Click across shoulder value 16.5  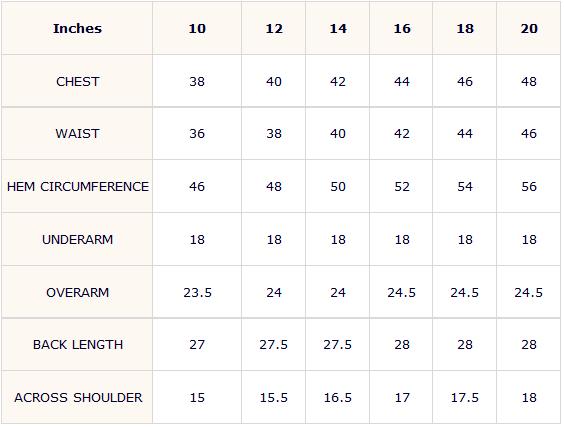tap(338, 398)
